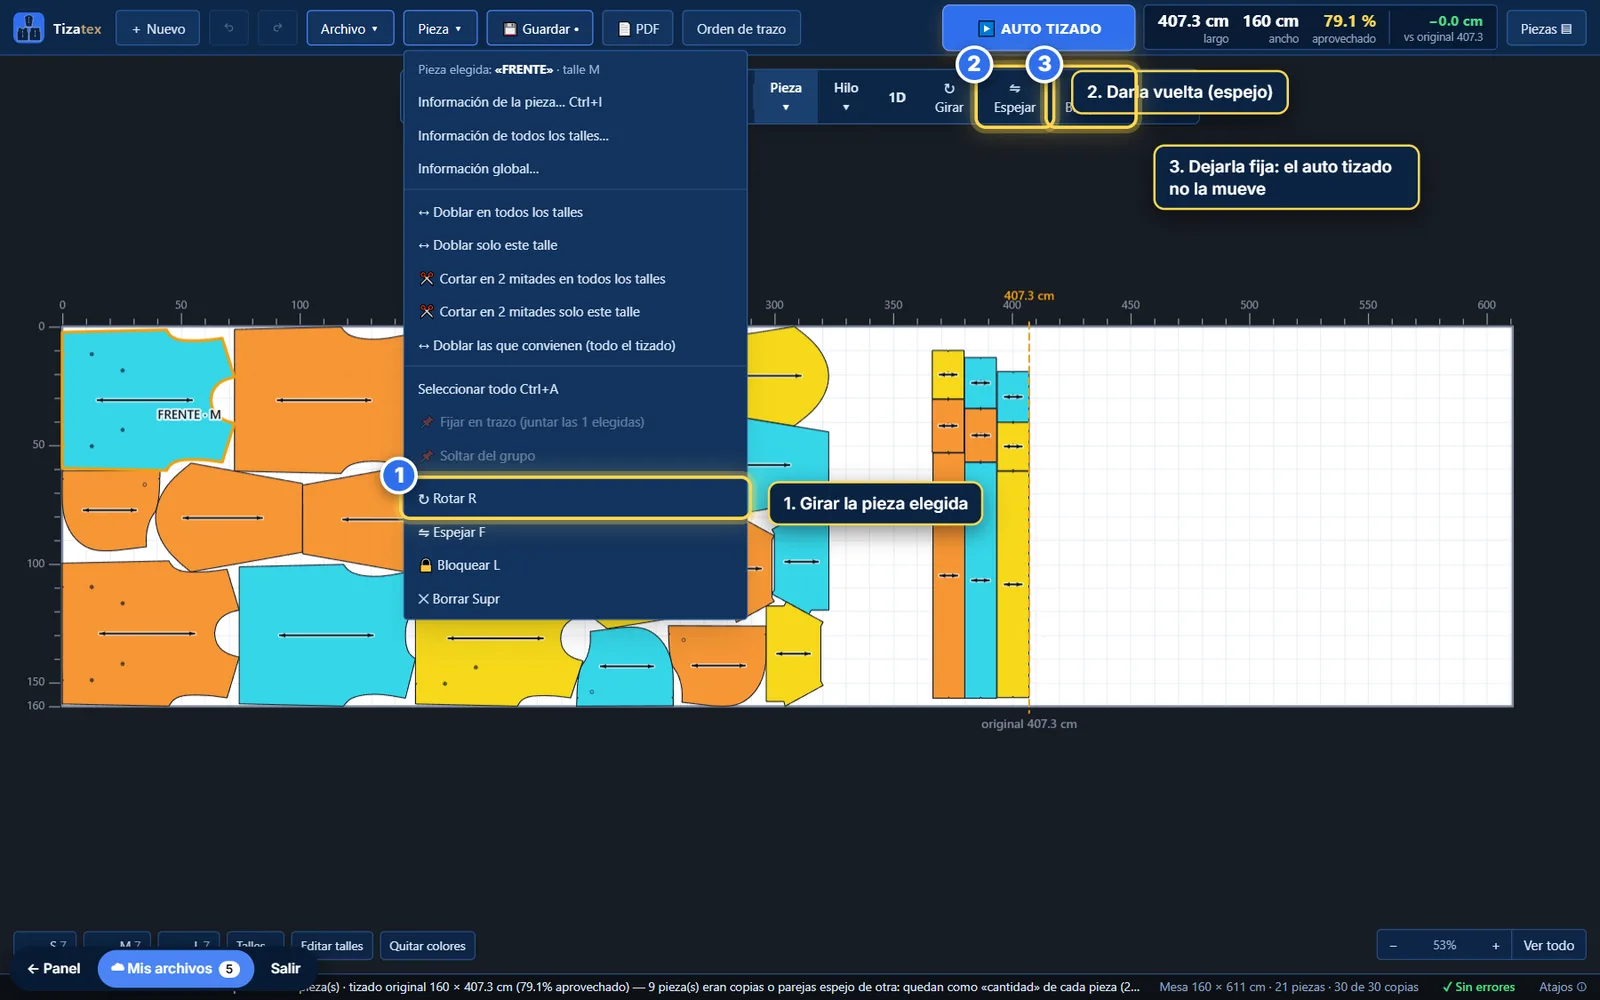Open the Archivo dropdown menu
Image resolution: width=1600 pixels, height=1000 pixels.
click(x=349, y=28)
